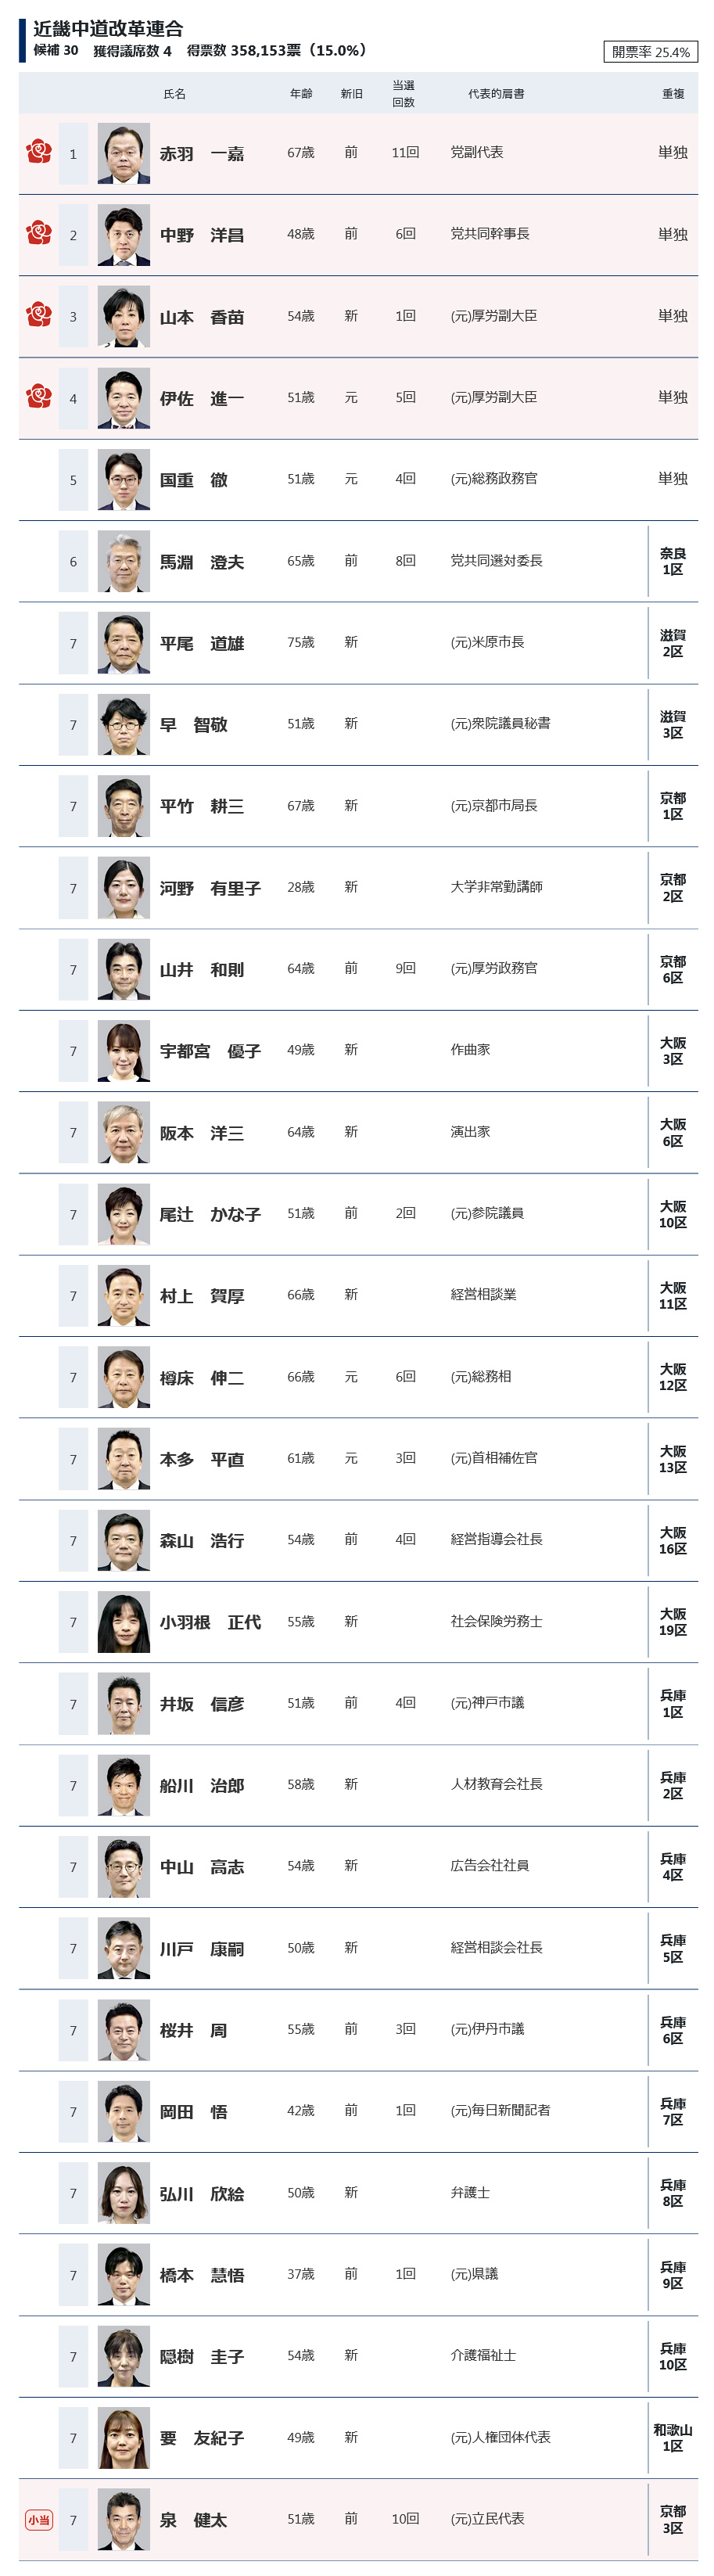Click the 和歌山1区 district label
The height and width of the screenshot is (2576, 714).
coord(673,2437)
